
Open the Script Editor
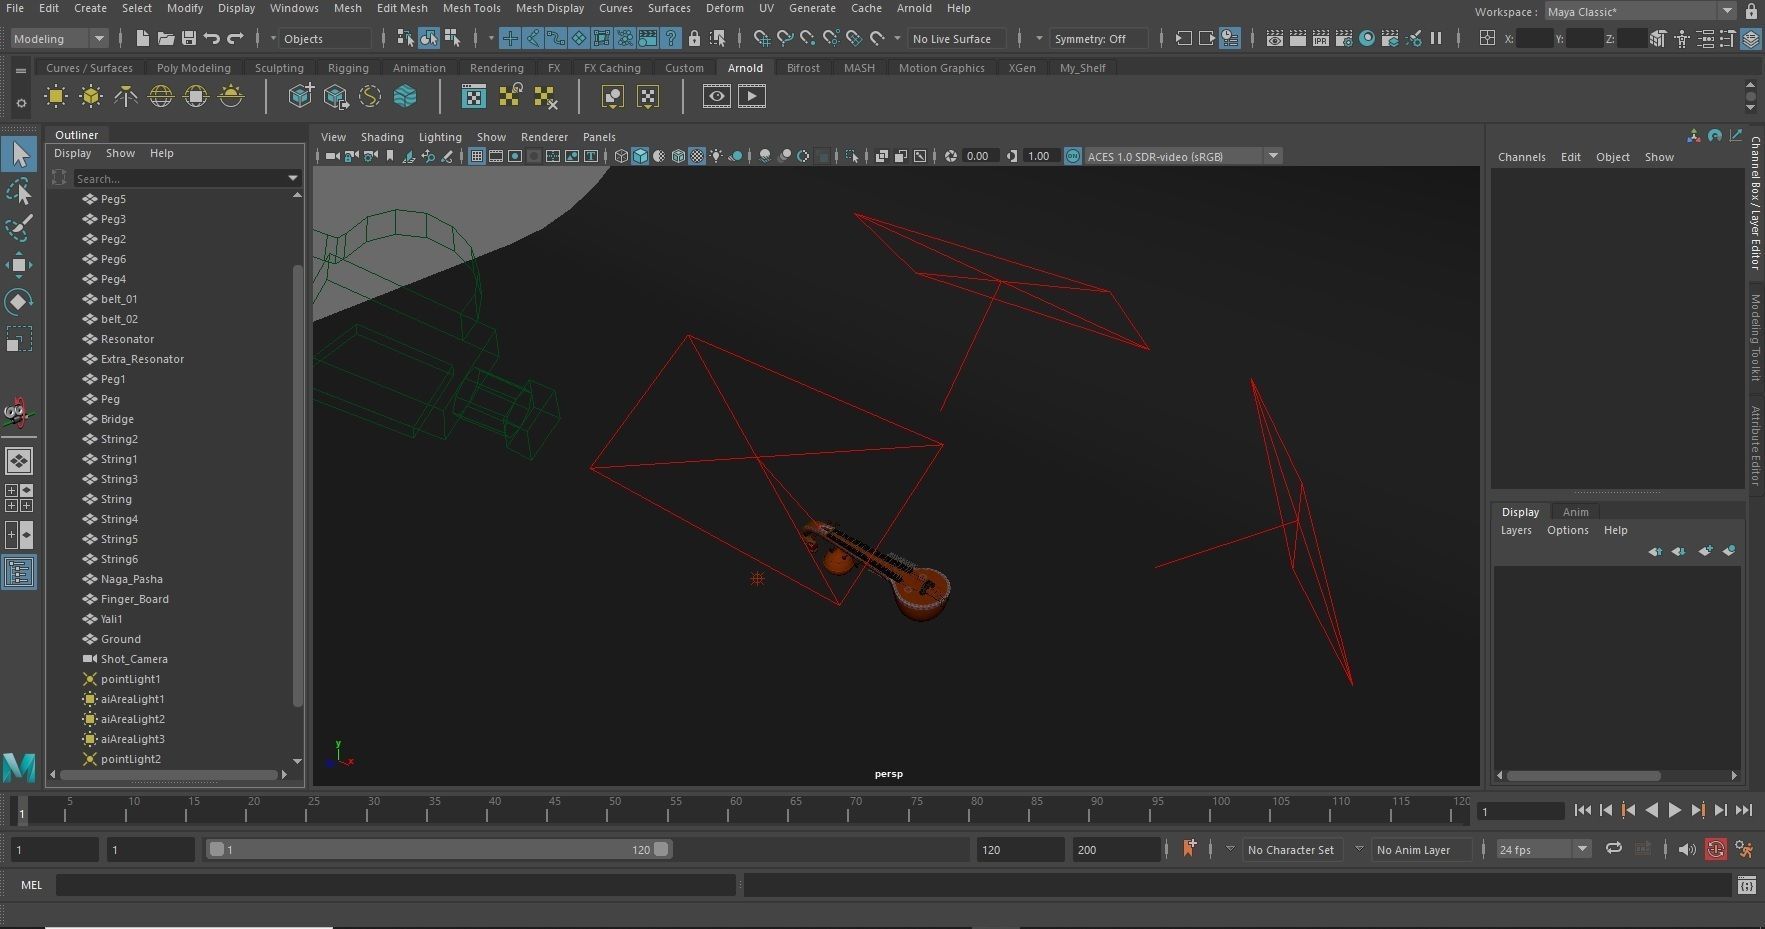(1746, 885)
